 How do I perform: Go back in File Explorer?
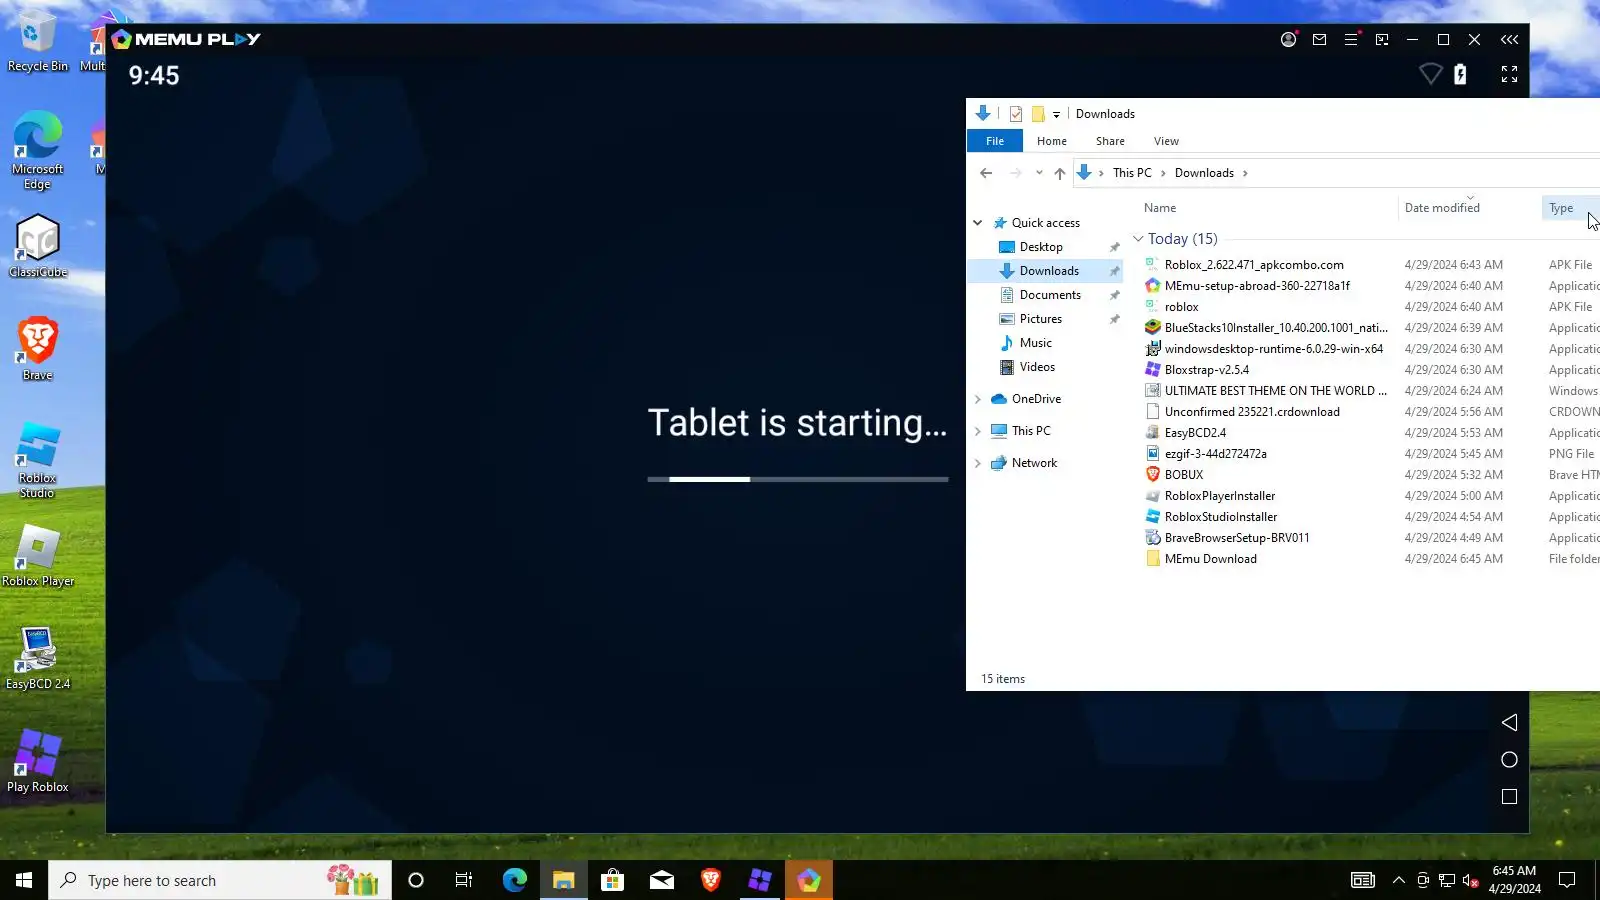tap(986, 173)
